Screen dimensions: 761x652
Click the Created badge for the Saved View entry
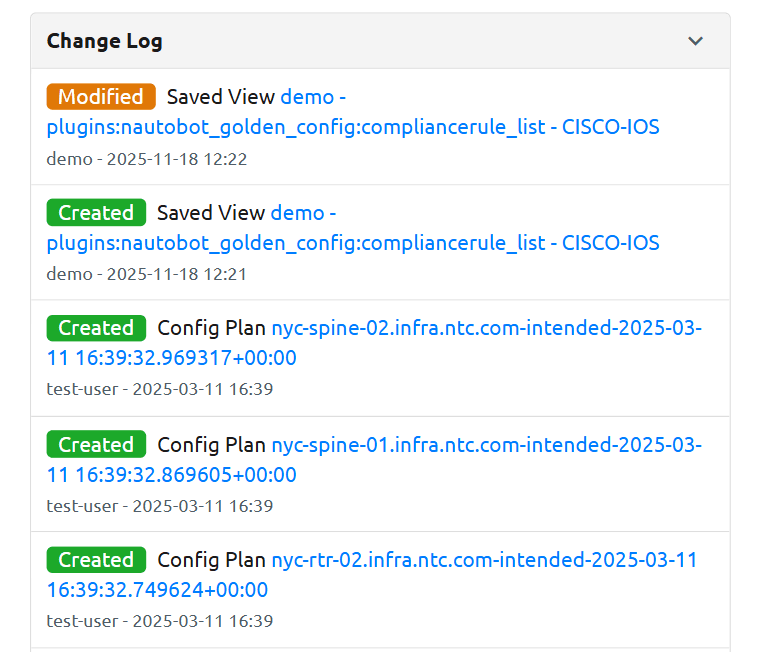[x=96, y=213]
